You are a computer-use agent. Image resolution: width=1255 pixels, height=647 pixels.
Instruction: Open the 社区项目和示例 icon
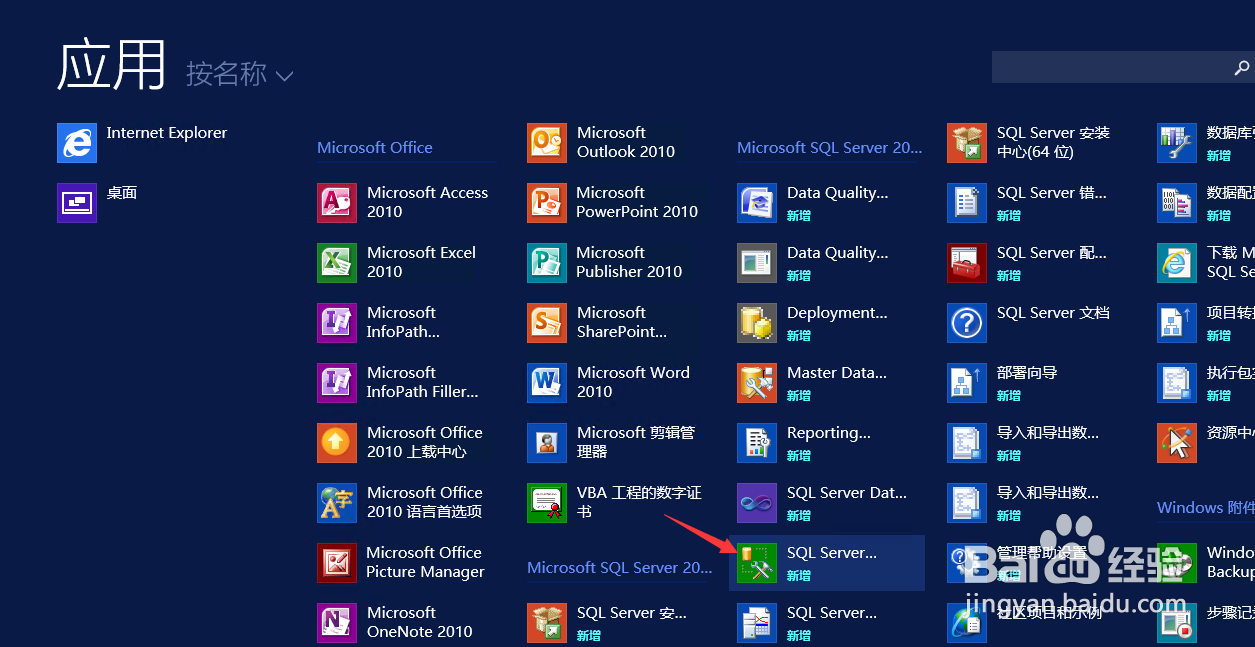coord(967,623)
